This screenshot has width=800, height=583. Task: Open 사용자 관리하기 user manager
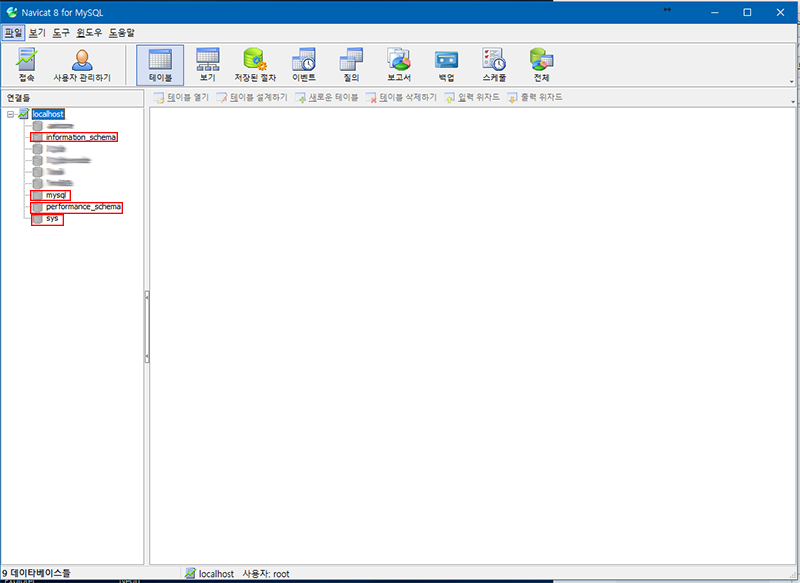[x=82, y=64]
